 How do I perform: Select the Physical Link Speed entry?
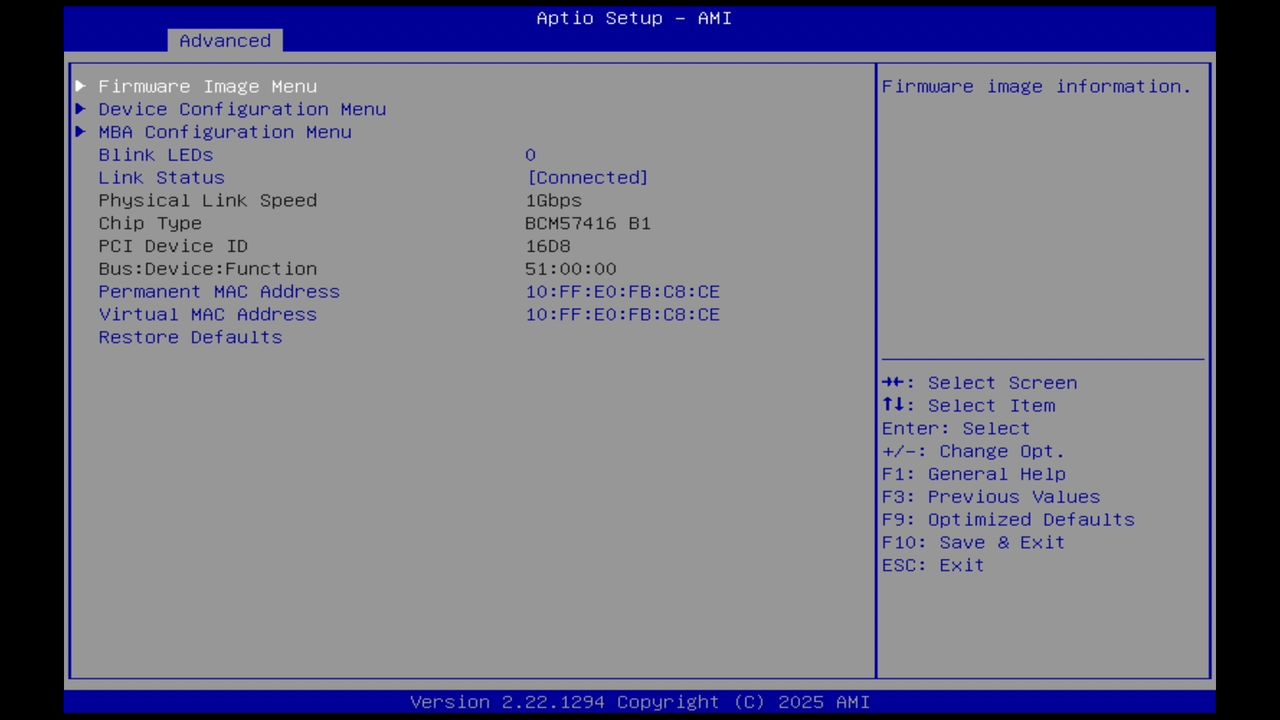(x=207, y=200)
